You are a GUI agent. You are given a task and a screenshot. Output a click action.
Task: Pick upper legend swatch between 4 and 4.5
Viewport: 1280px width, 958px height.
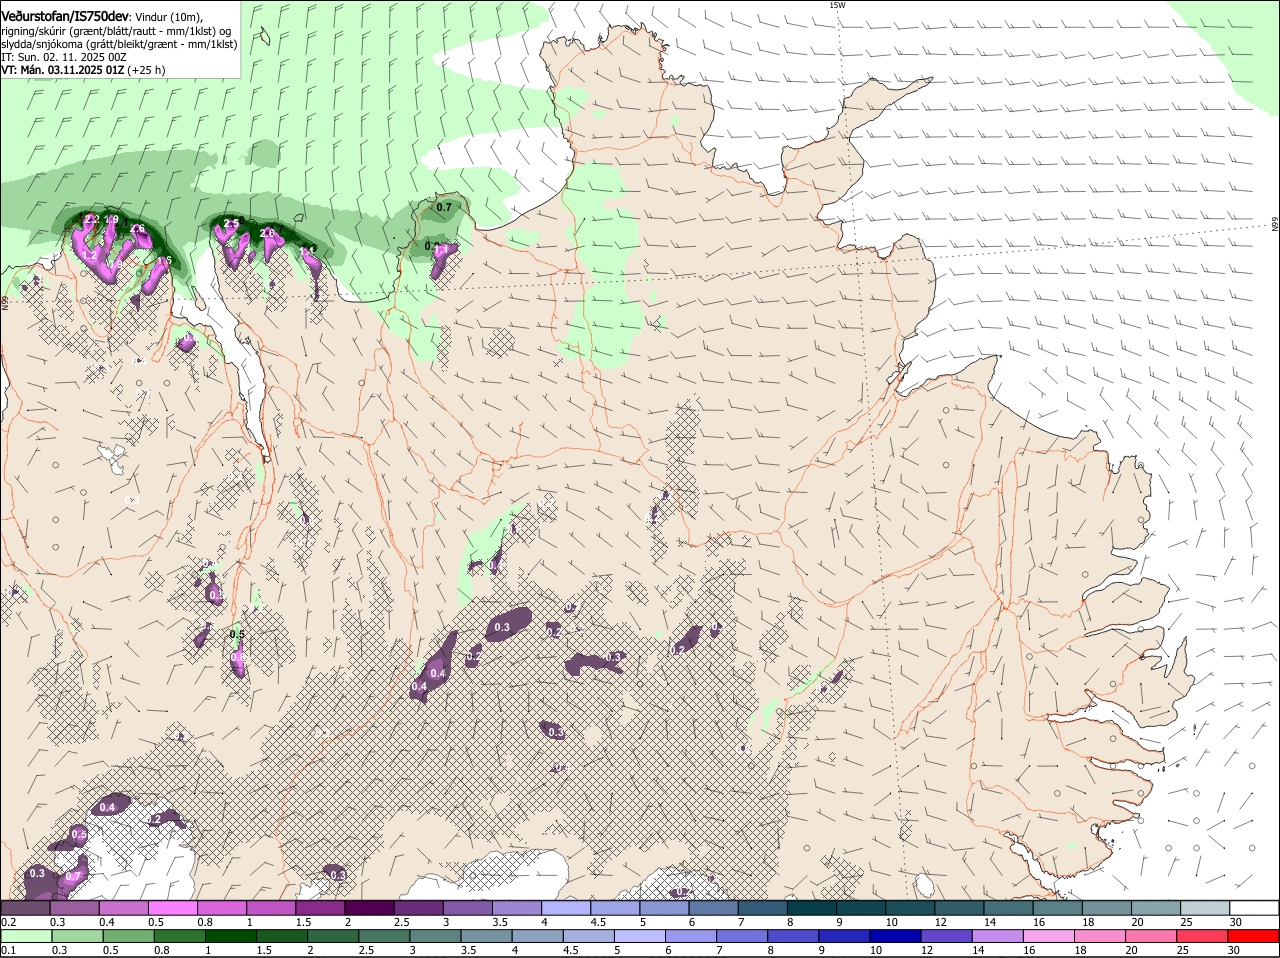click(566, 908)
